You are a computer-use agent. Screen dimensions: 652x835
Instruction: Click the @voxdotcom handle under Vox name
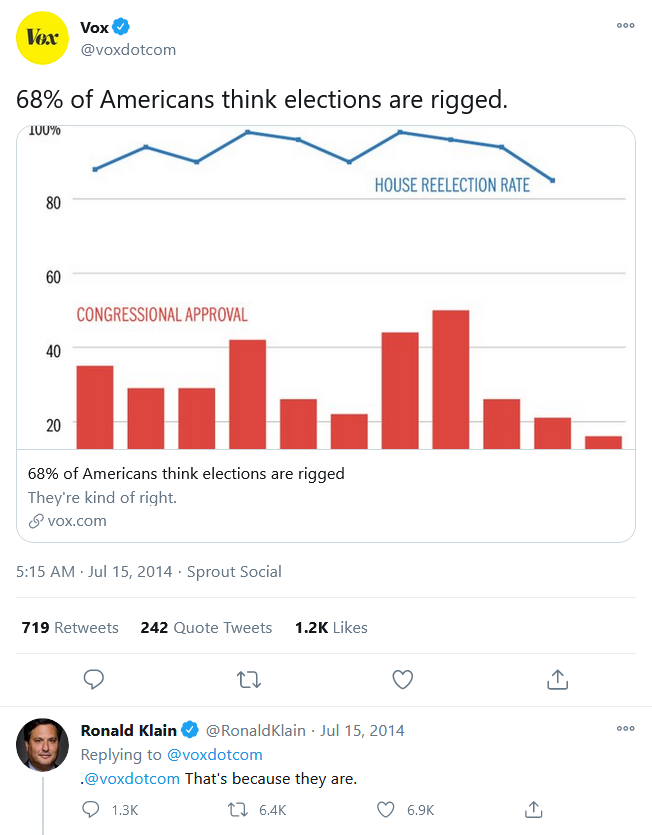[x=128, y=50]
